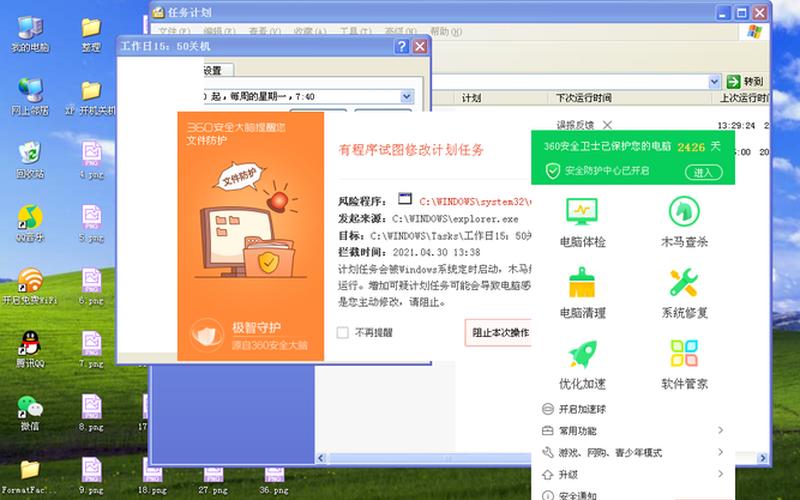Screen dimensions: 800x500
Task: Select 6.png file on desktop
Action: pyautogui.click(x=91, y=286)
